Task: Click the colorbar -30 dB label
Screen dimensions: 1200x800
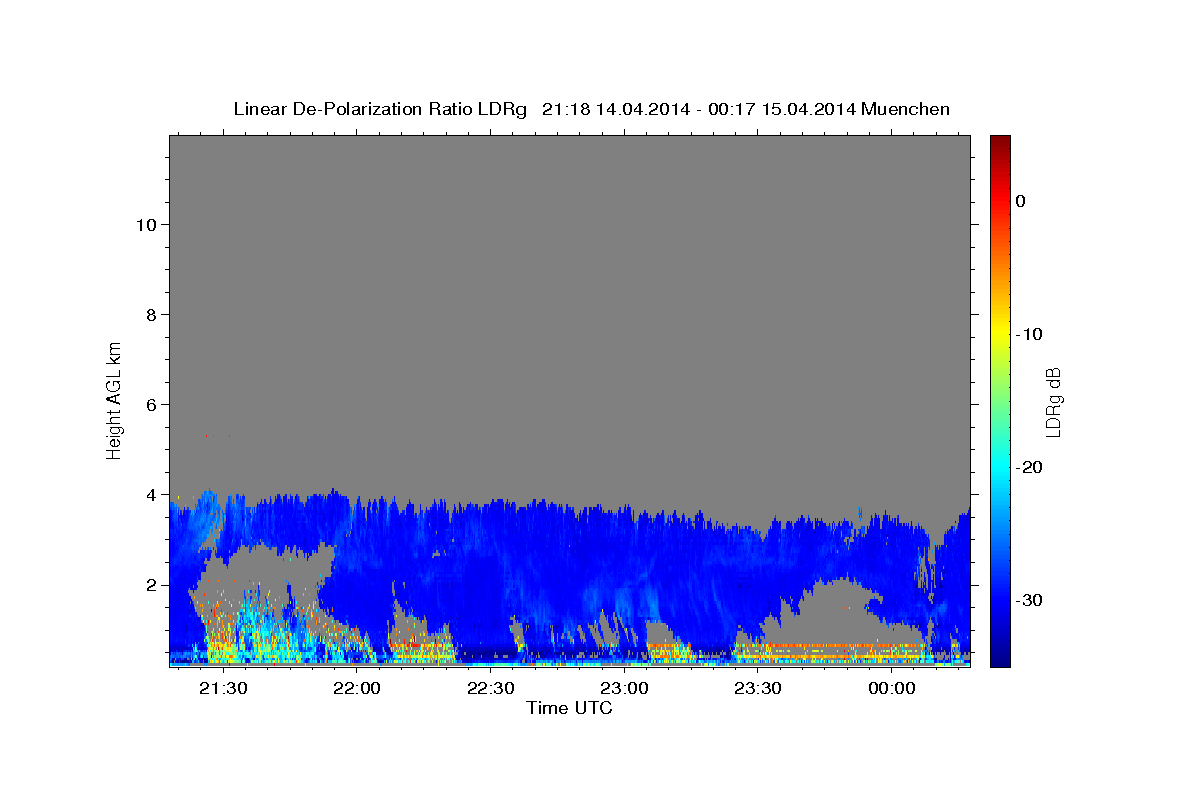Action: click(x=1030, y=600)
